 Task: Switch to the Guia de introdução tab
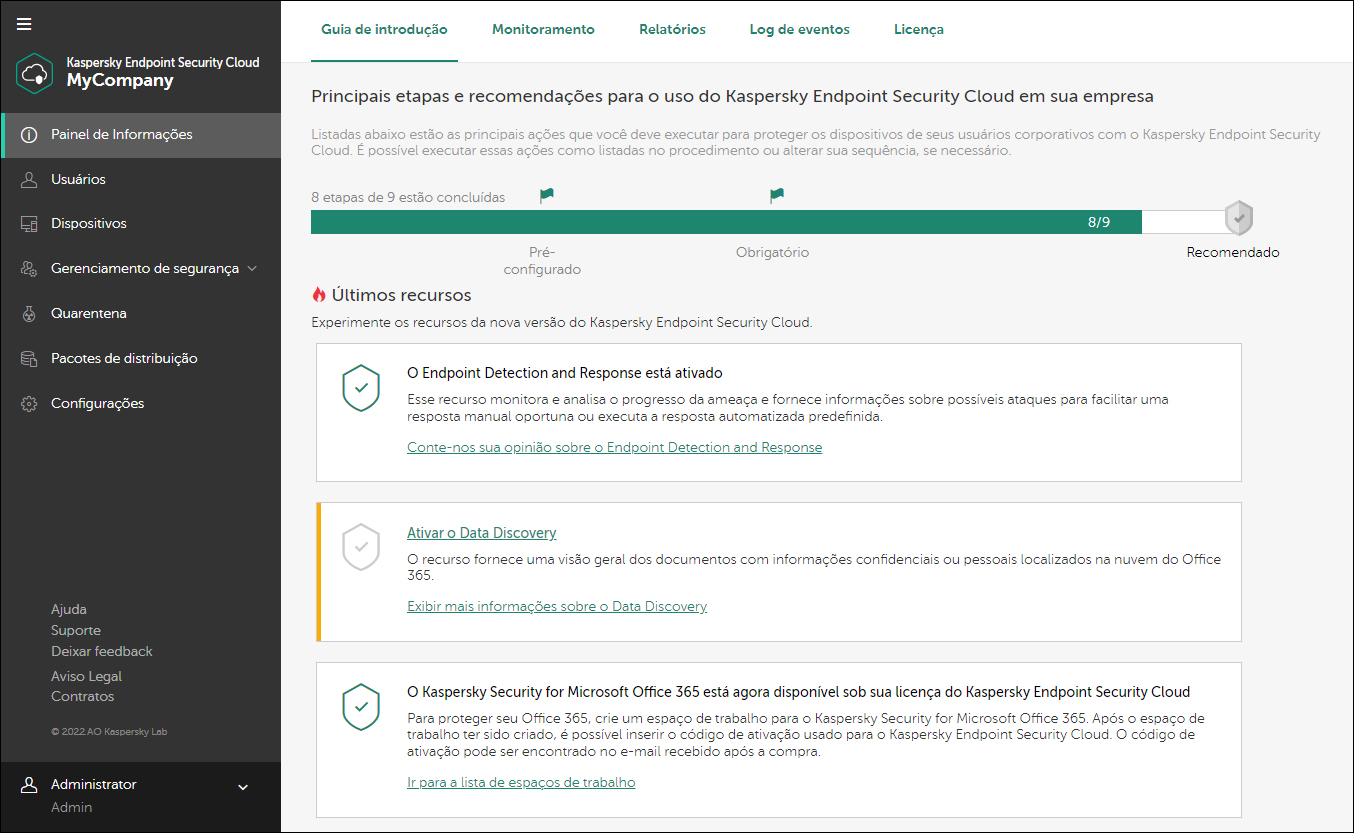[384, 30]
